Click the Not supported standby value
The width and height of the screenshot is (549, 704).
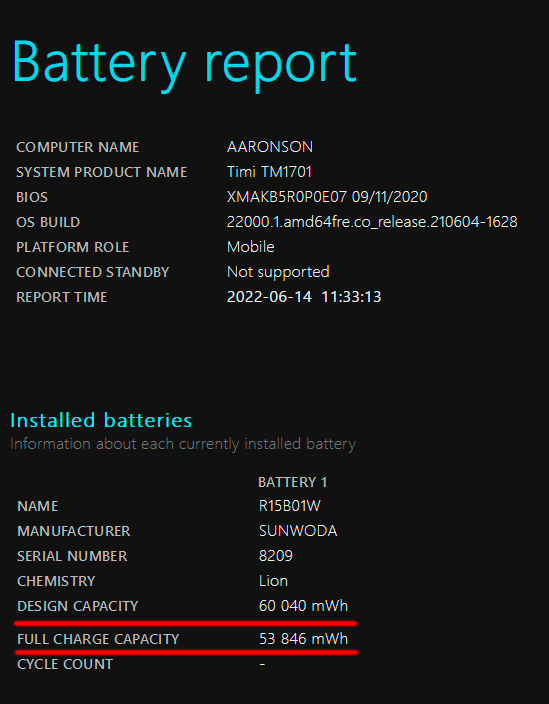click(x=278, y=272)
